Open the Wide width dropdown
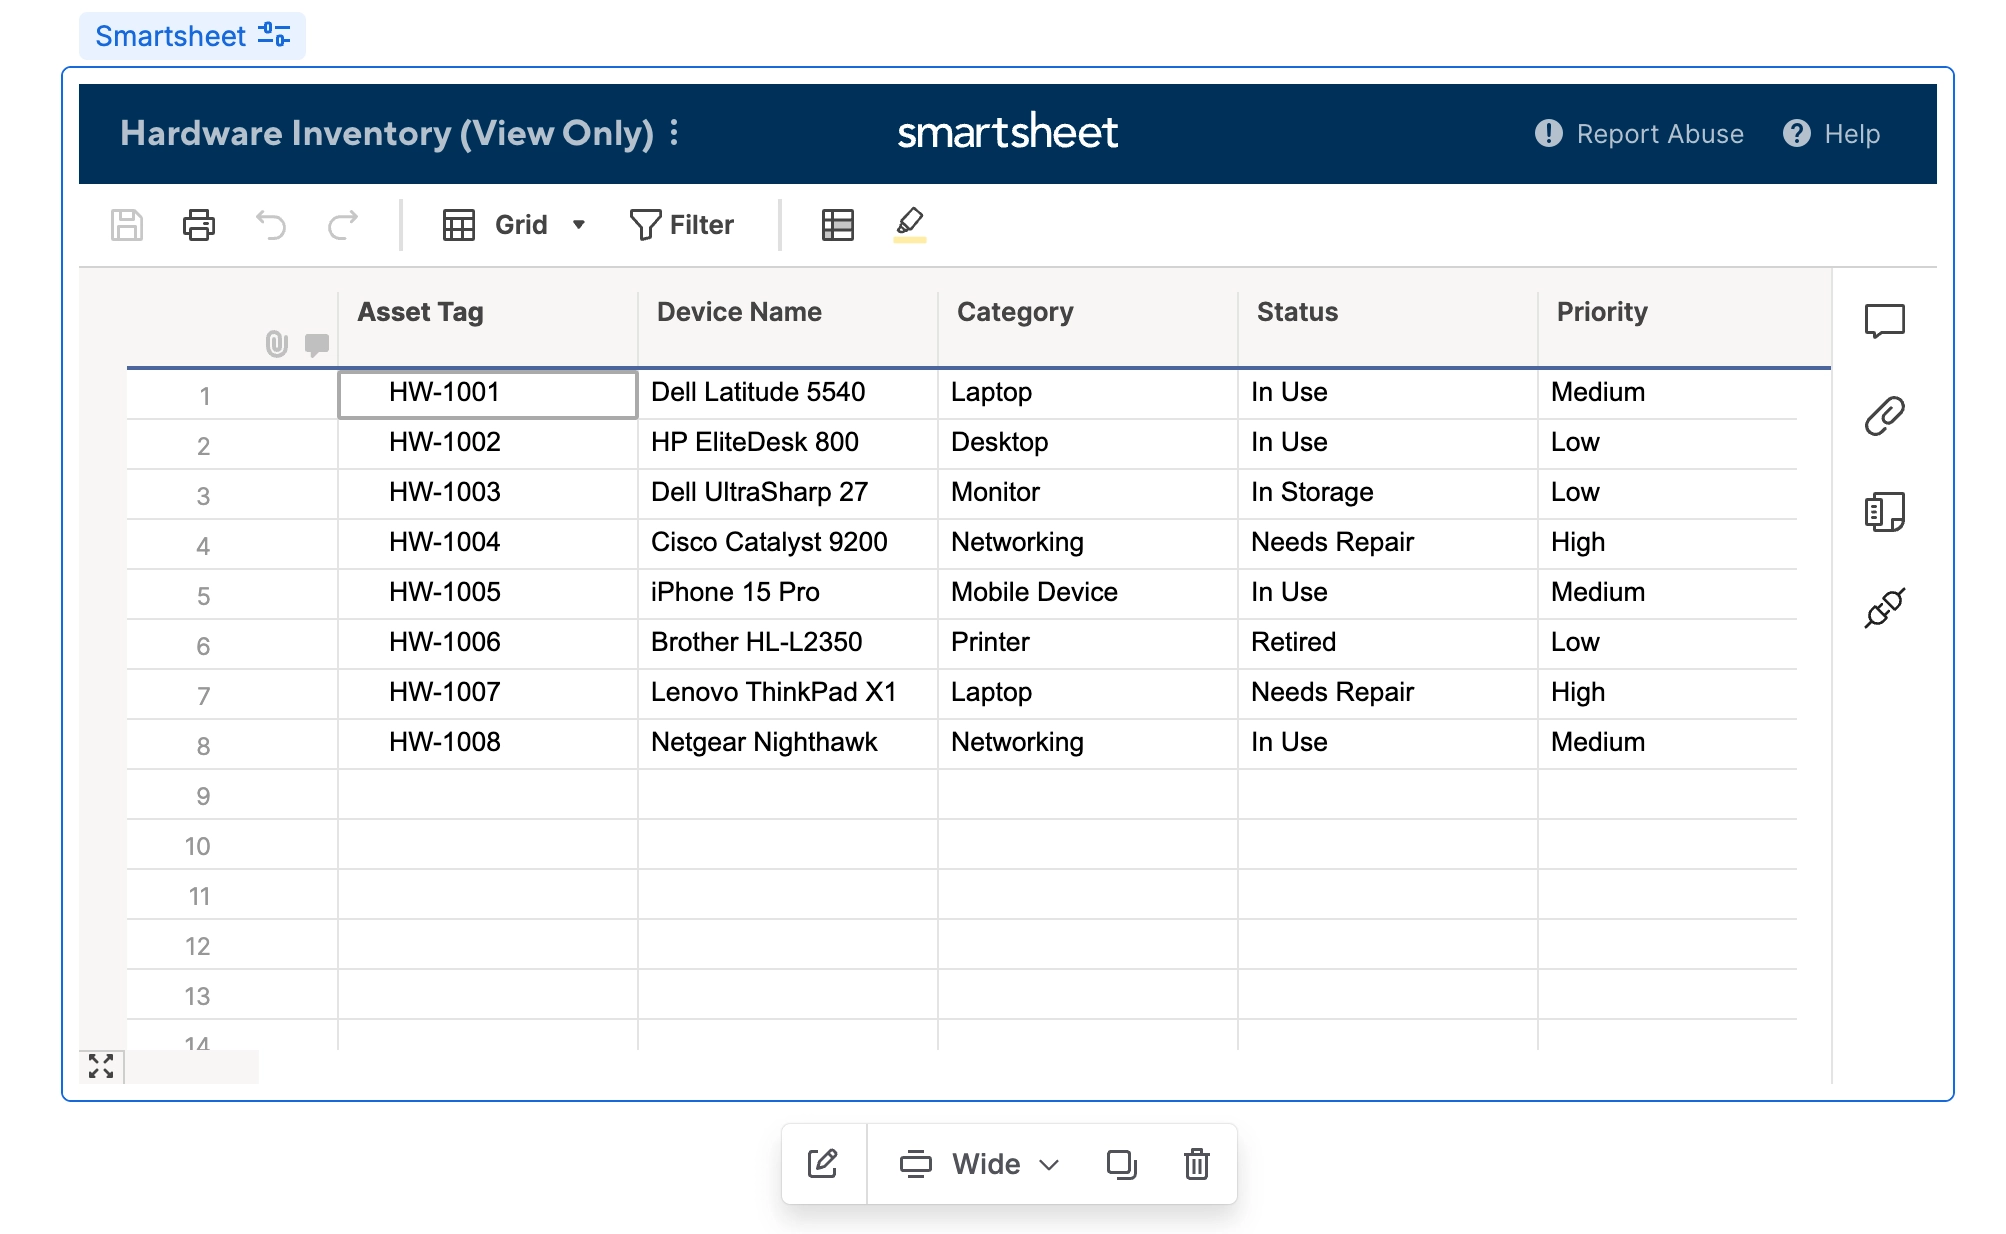 (980, 1164)
